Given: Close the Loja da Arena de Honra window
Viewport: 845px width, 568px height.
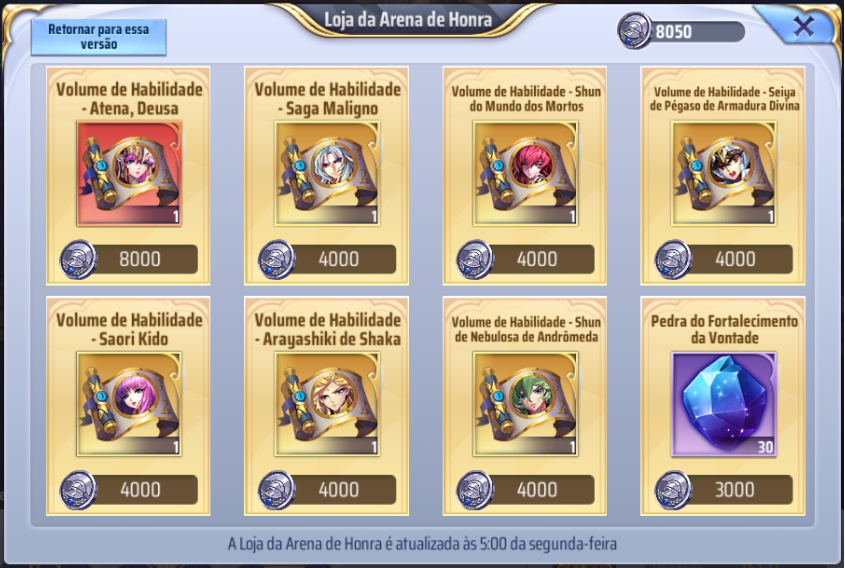Looking at the screenshot, I should (x=803, y=26).
